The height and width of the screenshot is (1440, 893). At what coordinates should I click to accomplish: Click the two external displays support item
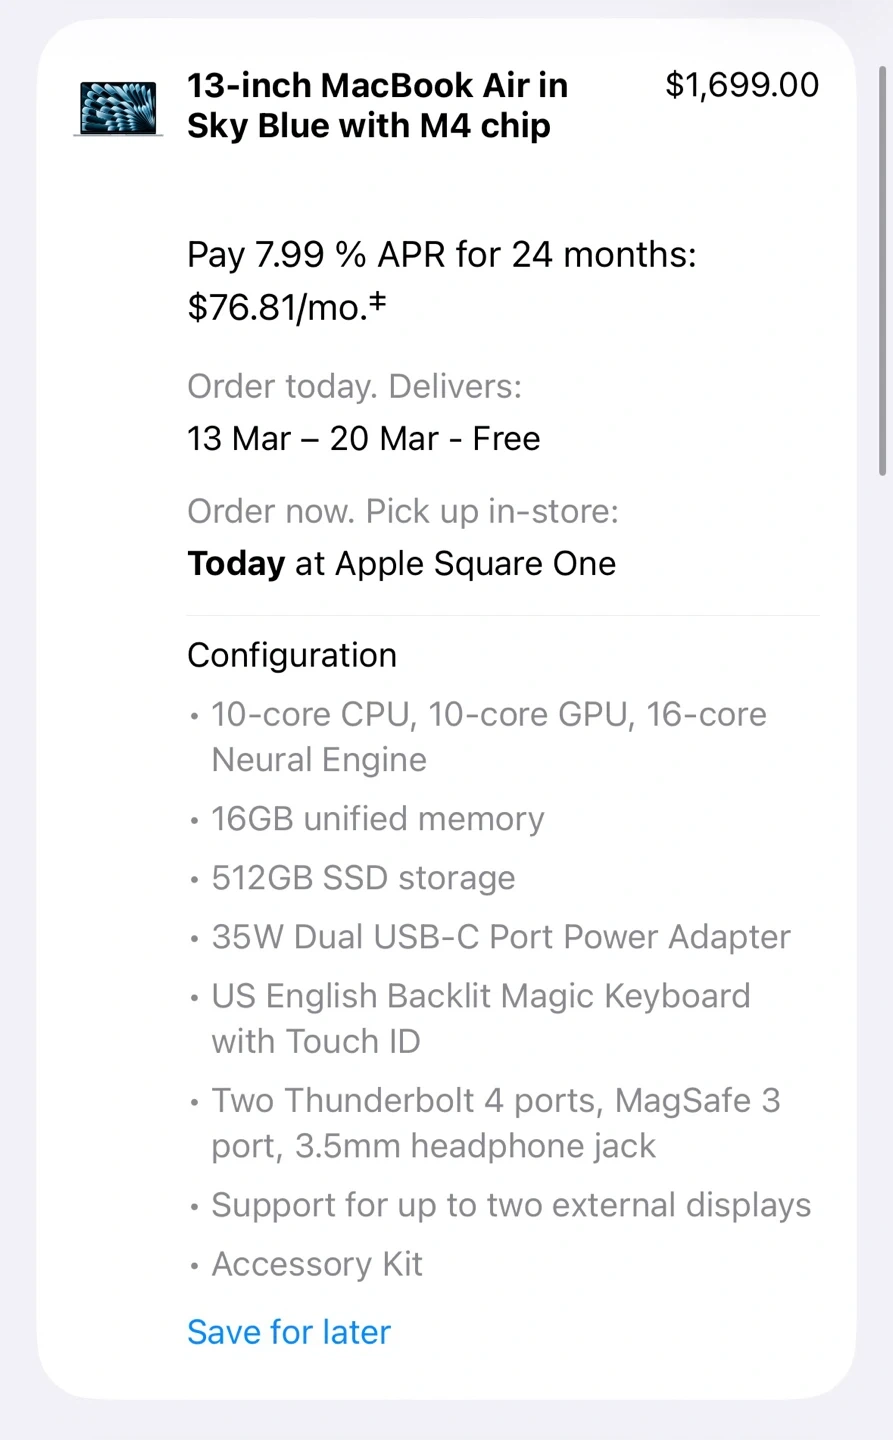(510, 1205)
